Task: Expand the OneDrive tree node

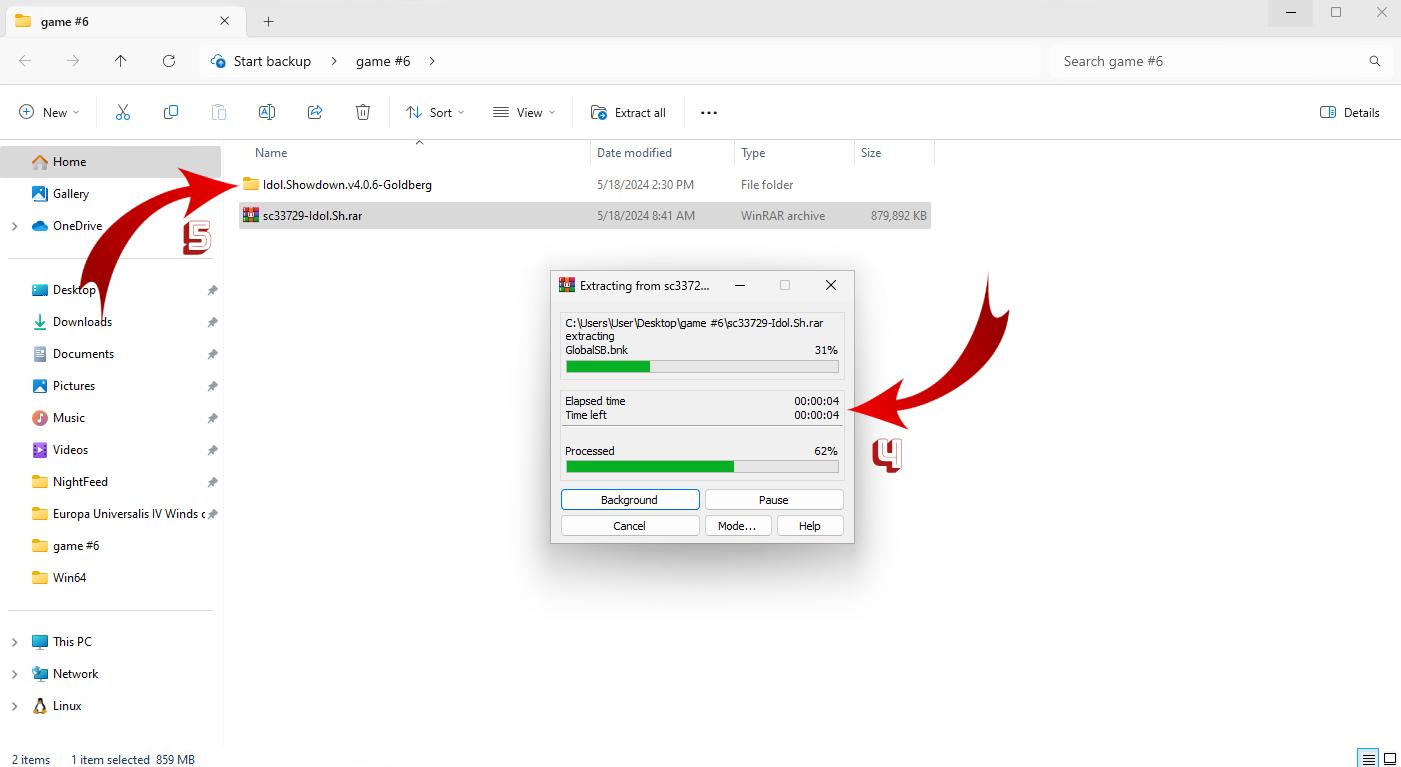Action: point(14,226)
